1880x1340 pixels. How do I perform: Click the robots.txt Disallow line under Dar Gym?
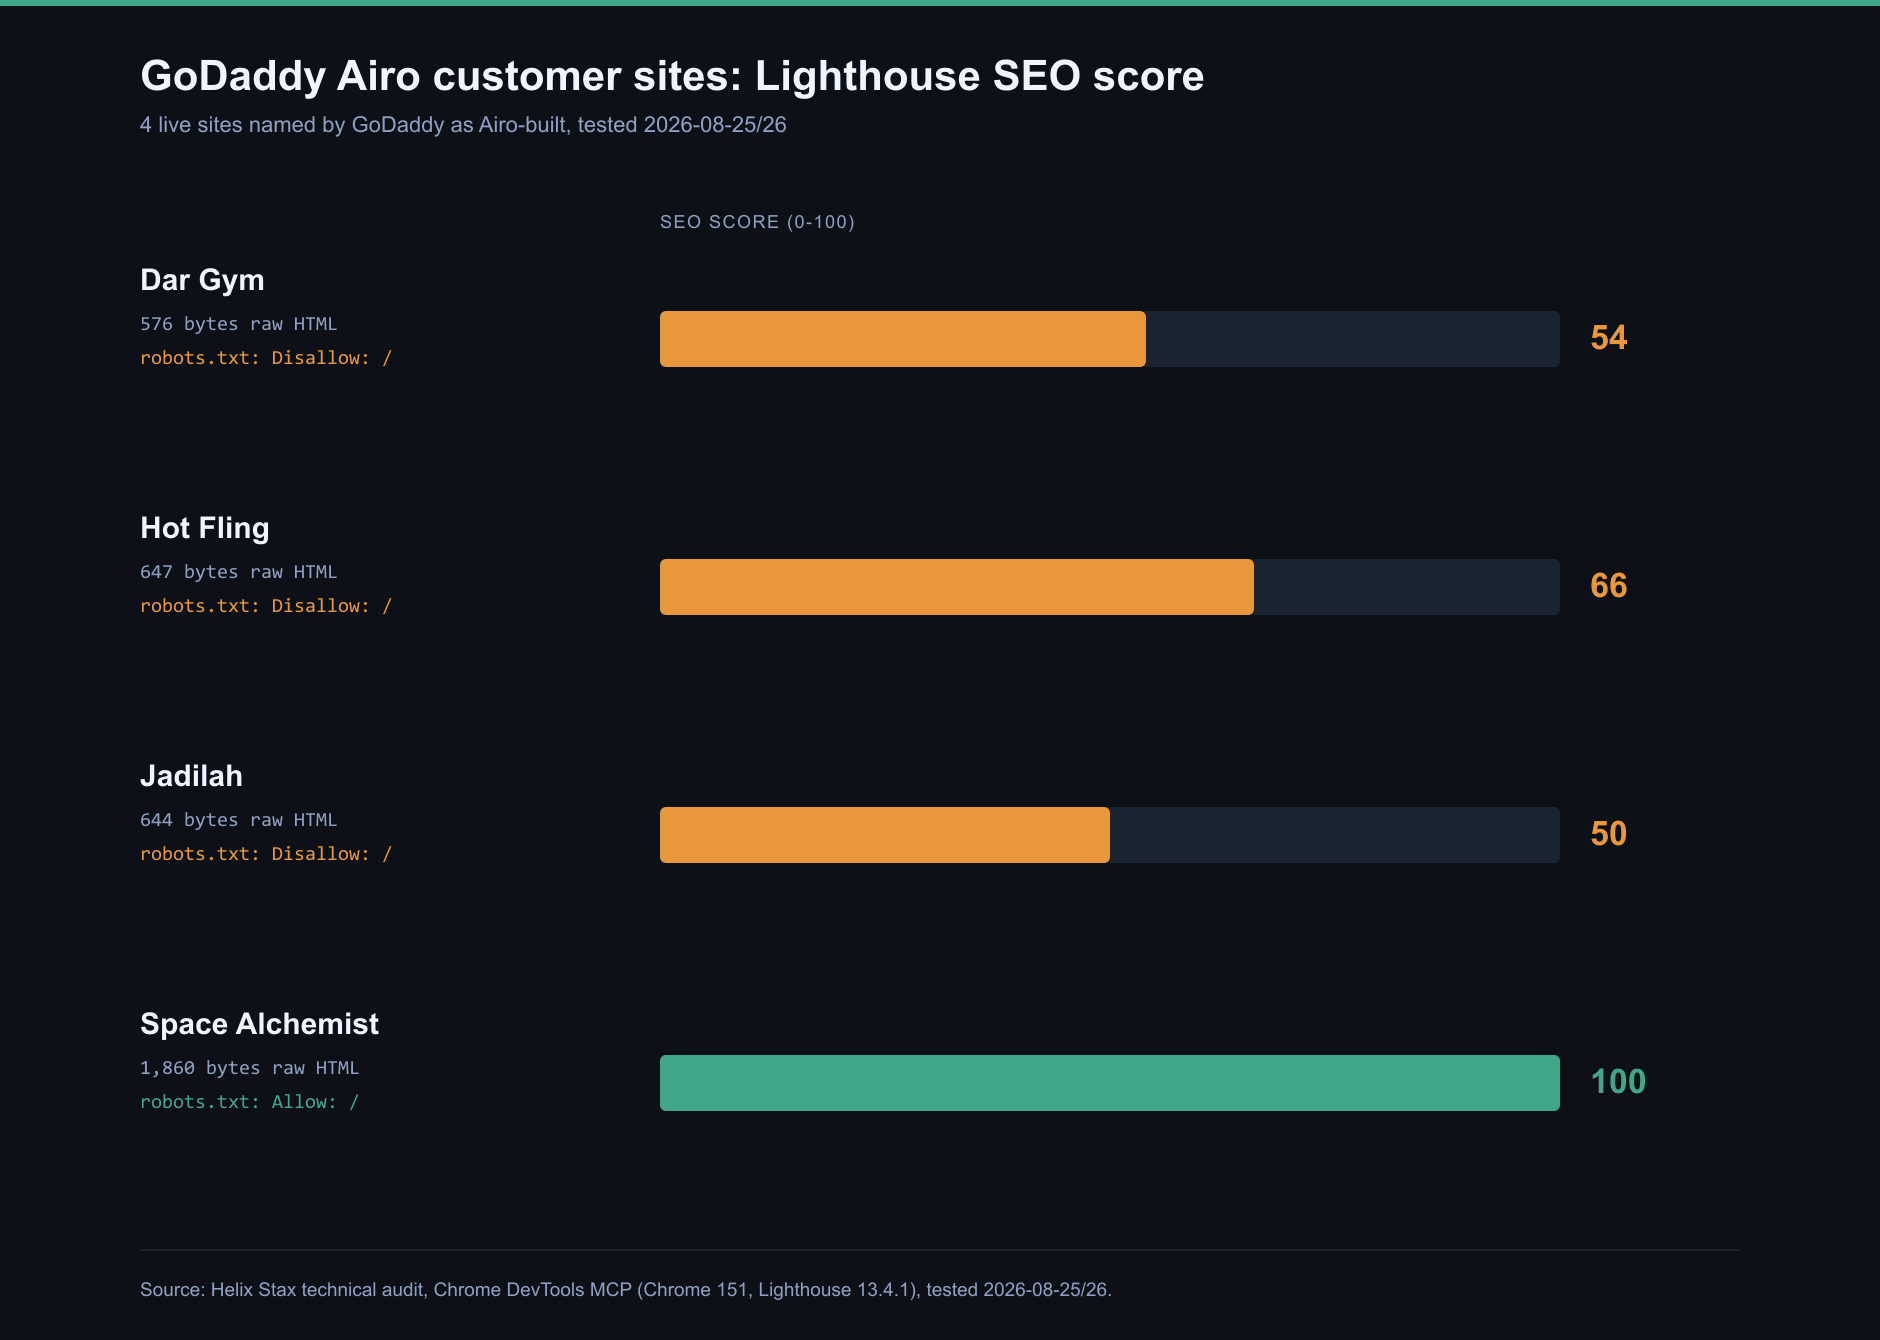(266, 358)
